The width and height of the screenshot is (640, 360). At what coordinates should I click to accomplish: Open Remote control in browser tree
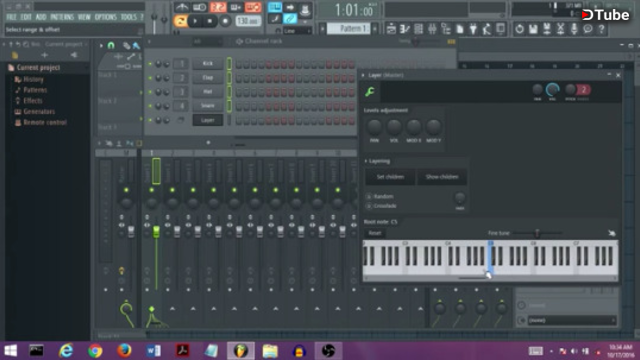44,122
